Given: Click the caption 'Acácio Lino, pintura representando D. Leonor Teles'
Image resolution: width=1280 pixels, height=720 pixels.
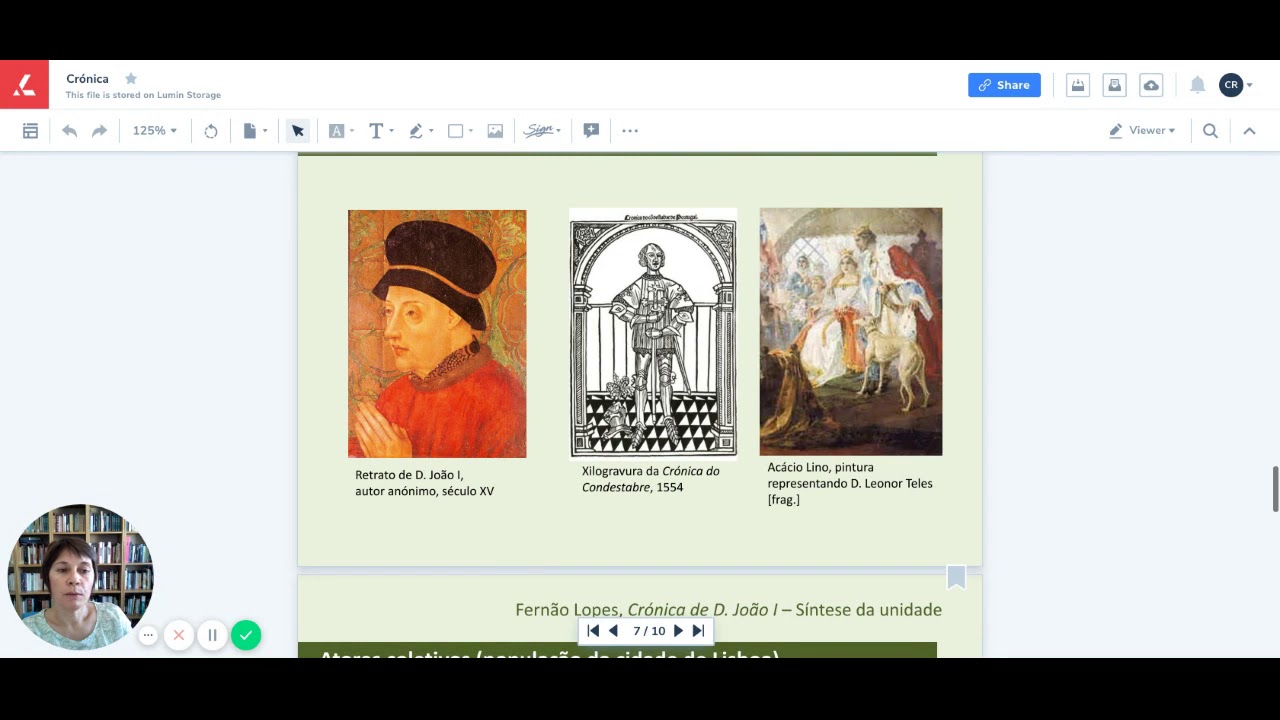Looking at the screenshot, I should pyautogui.click(x=850, y=475).
